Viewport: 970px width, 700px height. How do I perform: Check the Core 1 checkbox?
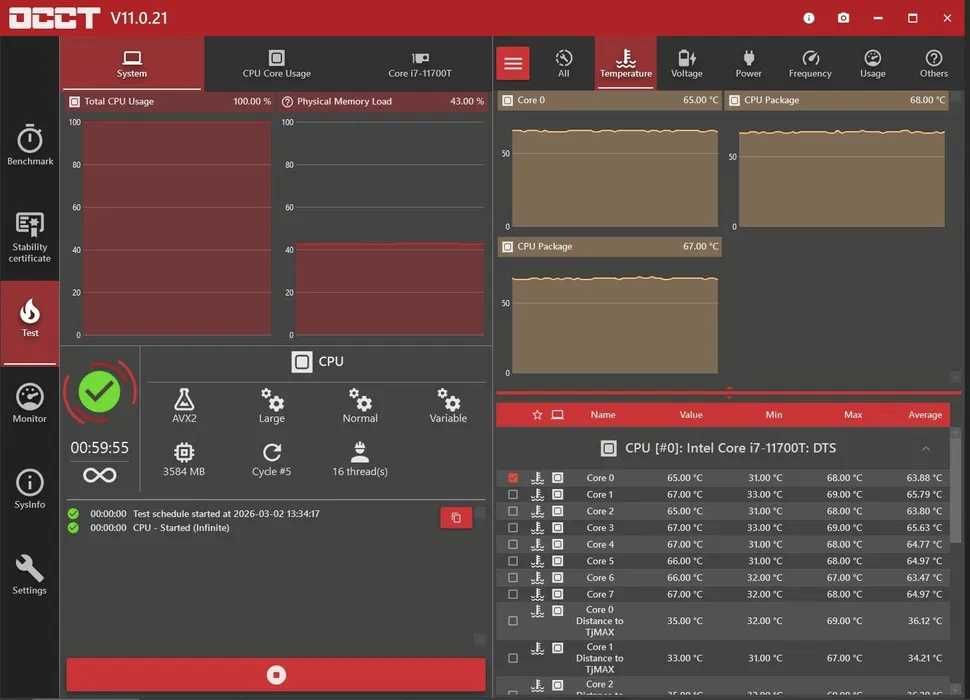[x=513, y=495]
